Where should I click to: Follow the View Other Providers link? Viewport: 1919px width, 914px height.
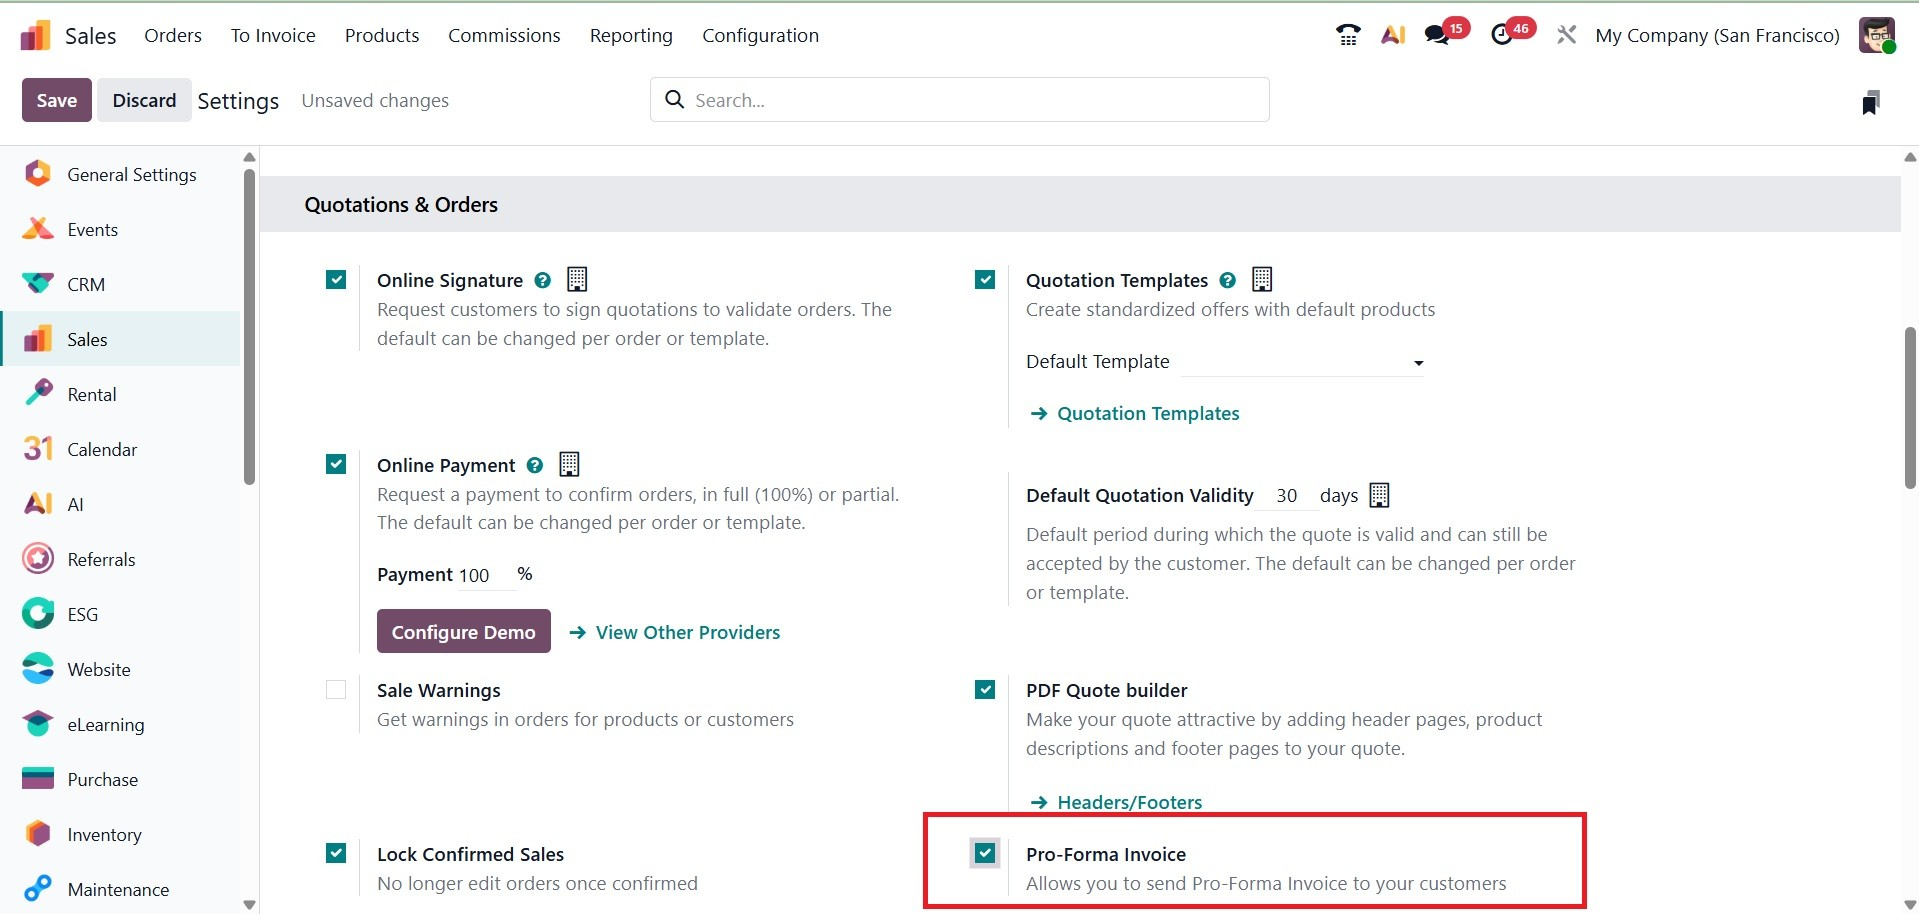[687, 632]
